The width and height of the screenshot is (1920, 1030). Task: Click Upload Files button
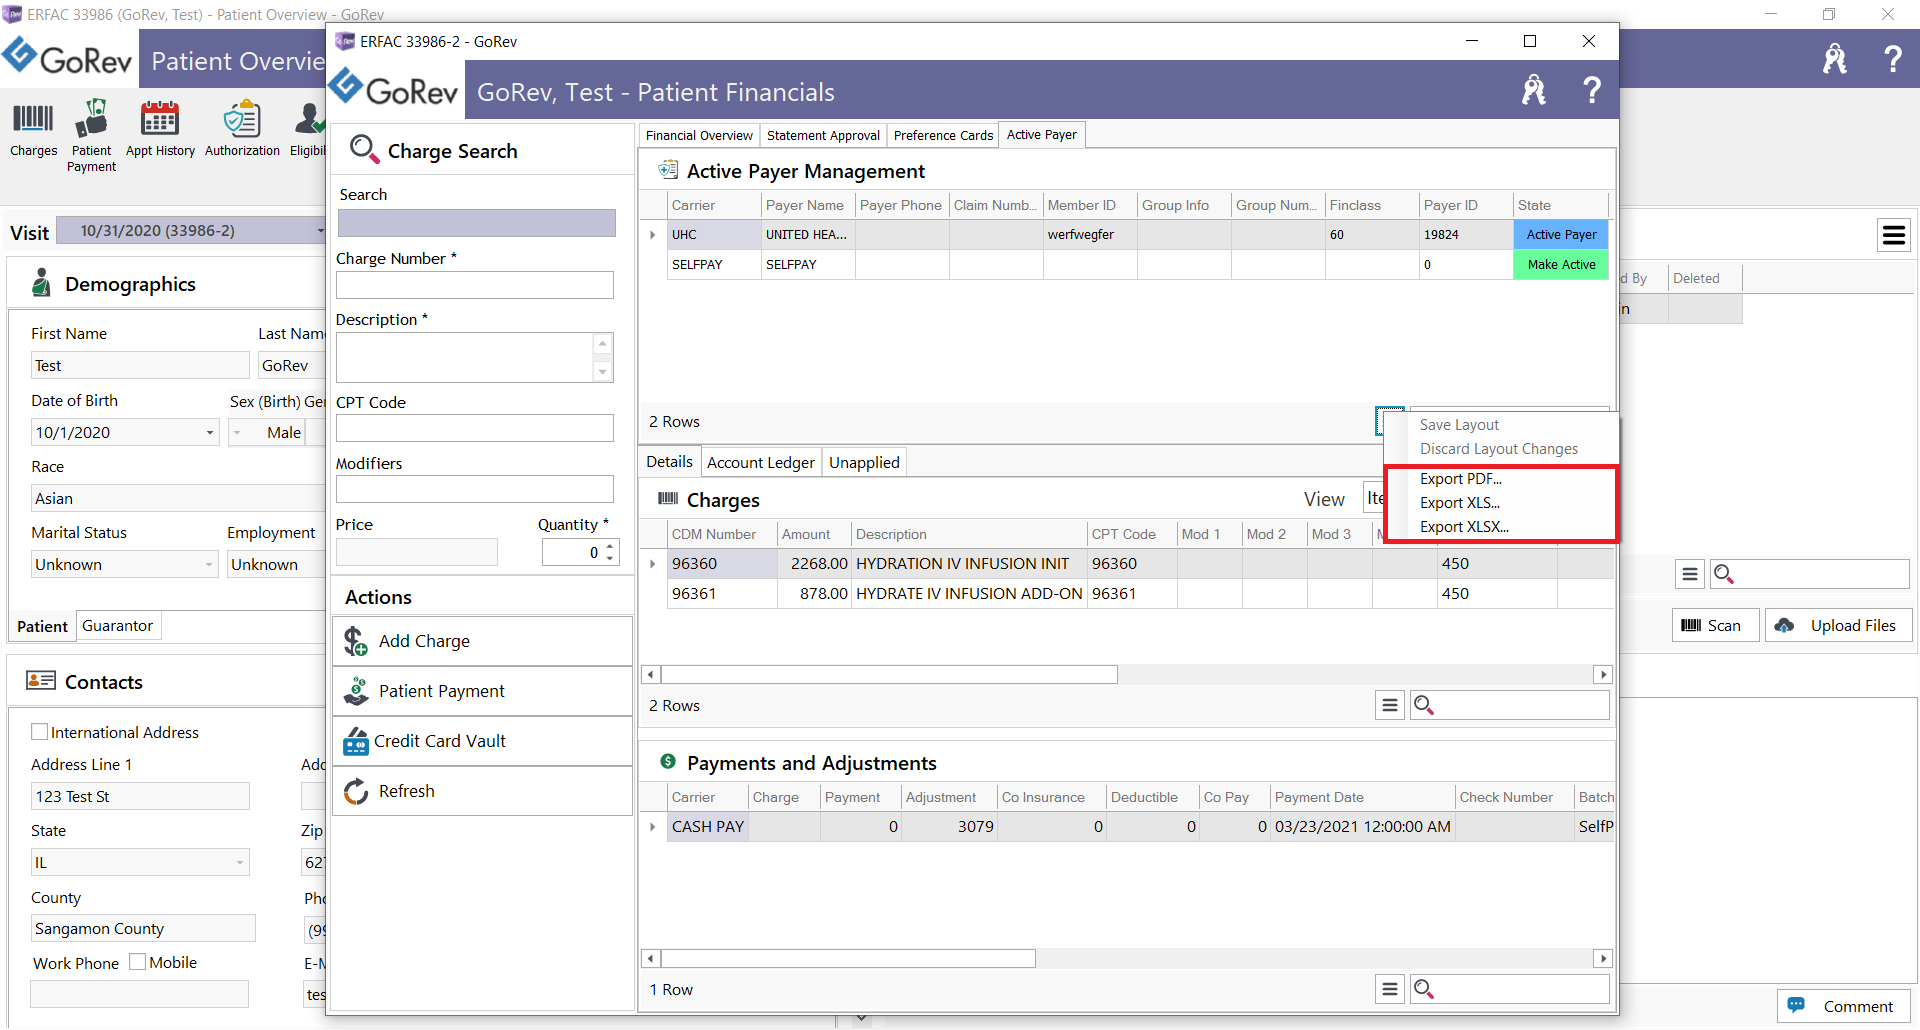coord(1838,625)
